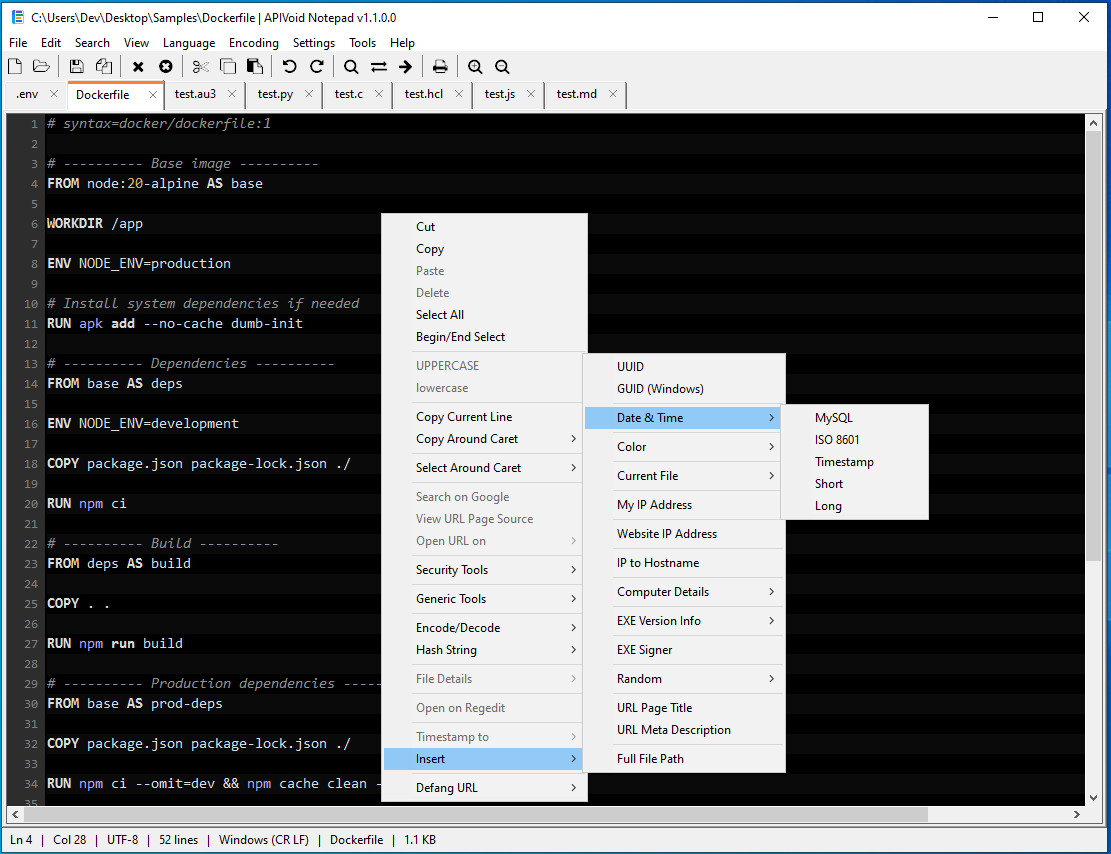Viewport: 1111px width, 854px height.
Task: Click the New file toolbar icon
Action: point(15,67)
